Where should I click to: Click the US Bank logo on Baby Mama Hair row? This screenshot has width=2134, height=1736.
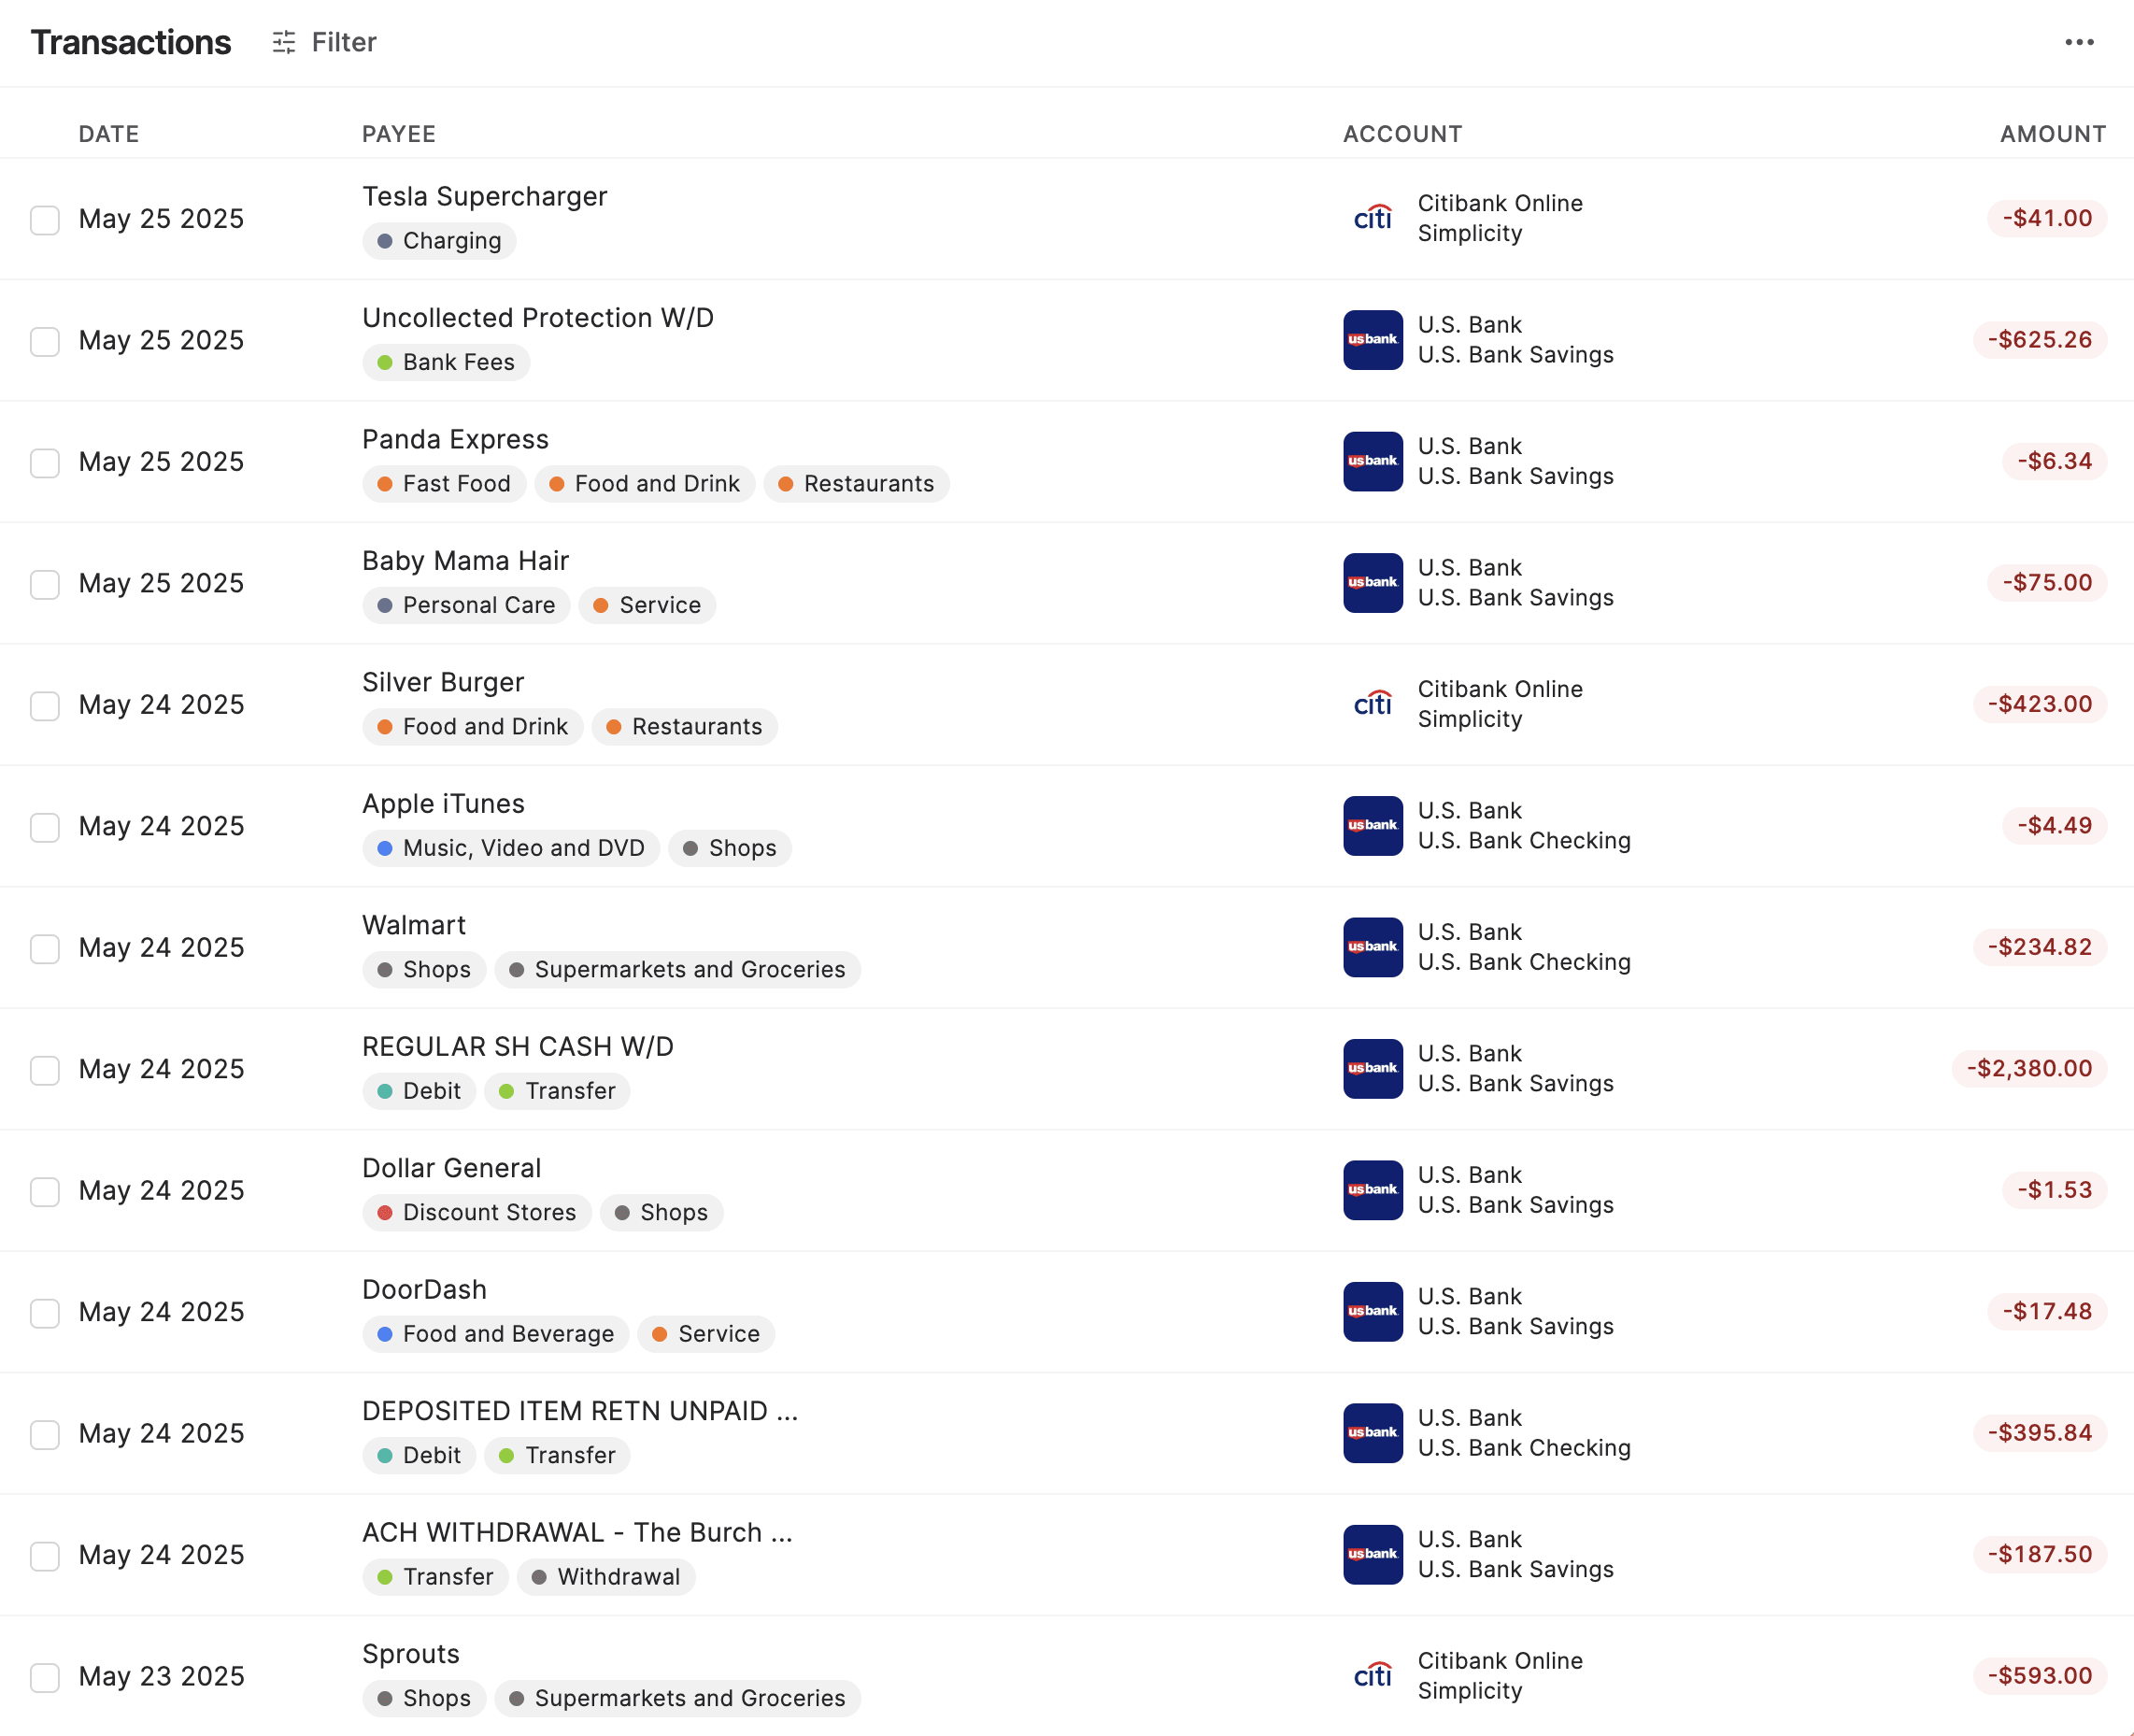pyautogui.click(x=1372, y=583)
